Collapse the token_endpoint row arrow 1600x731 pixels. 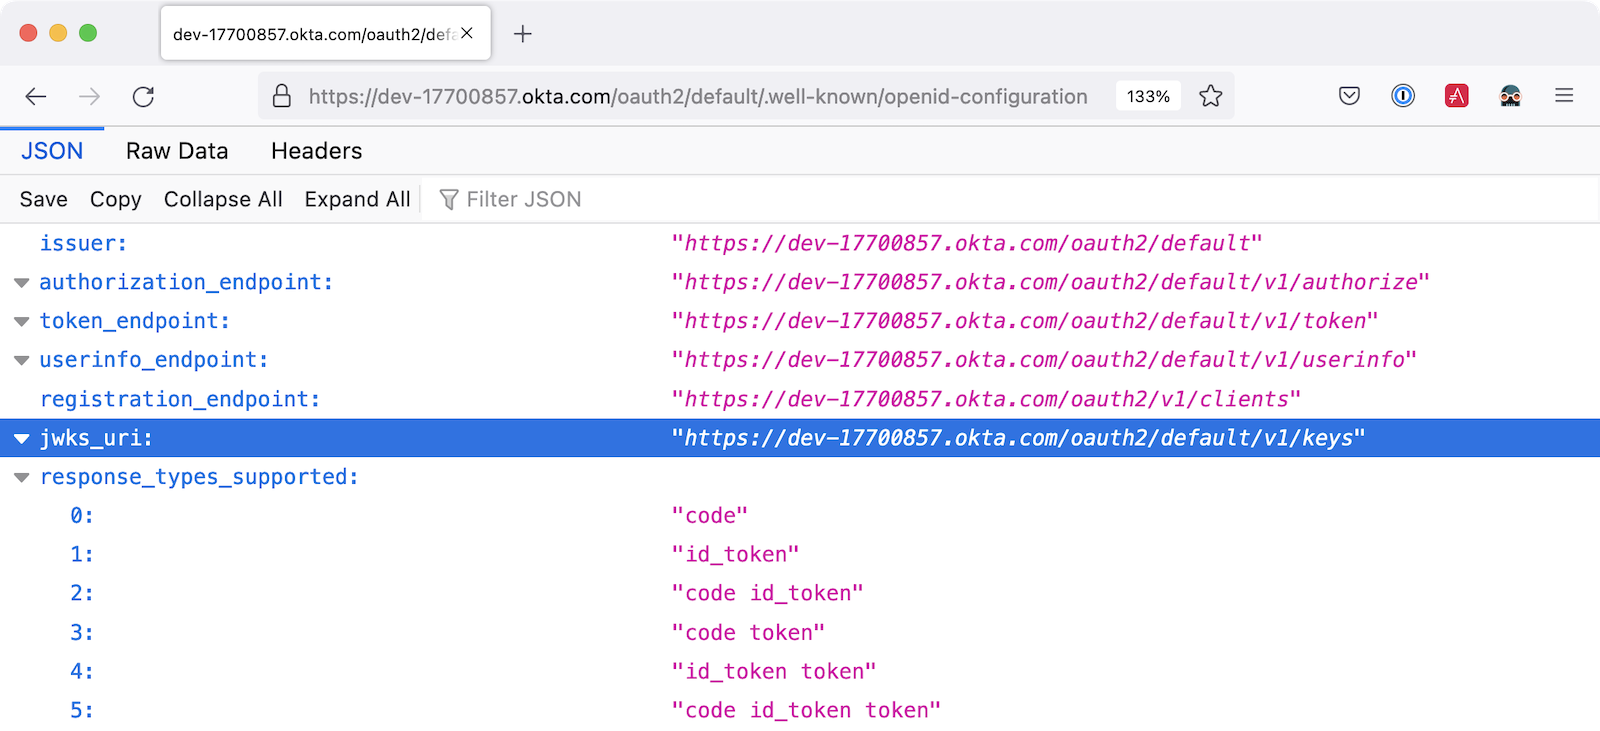tap(21, 322)
